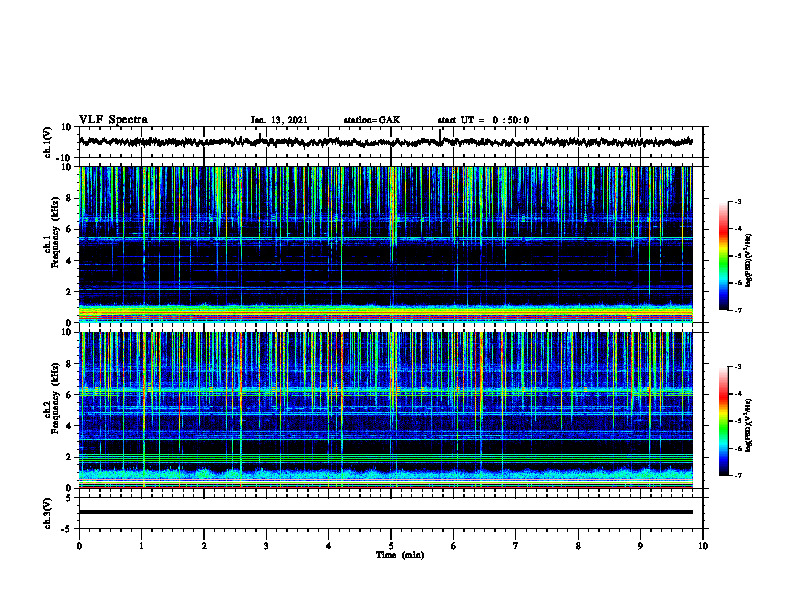Click the ch.2 spectrogram "8" kHz tick label
The height and width of the screenshot is (612, 792).
coord(69,364)
